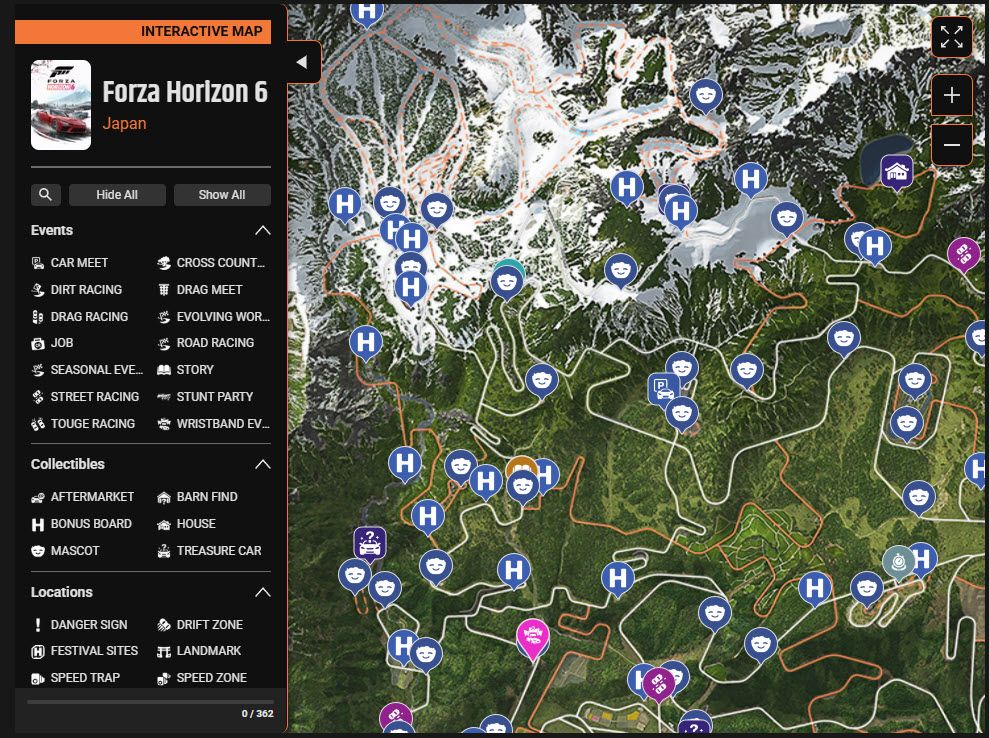The width and height of the screenshot is (989, 738).
Task: Select the parking car marker on map
Action: click(x=662, y=387)
